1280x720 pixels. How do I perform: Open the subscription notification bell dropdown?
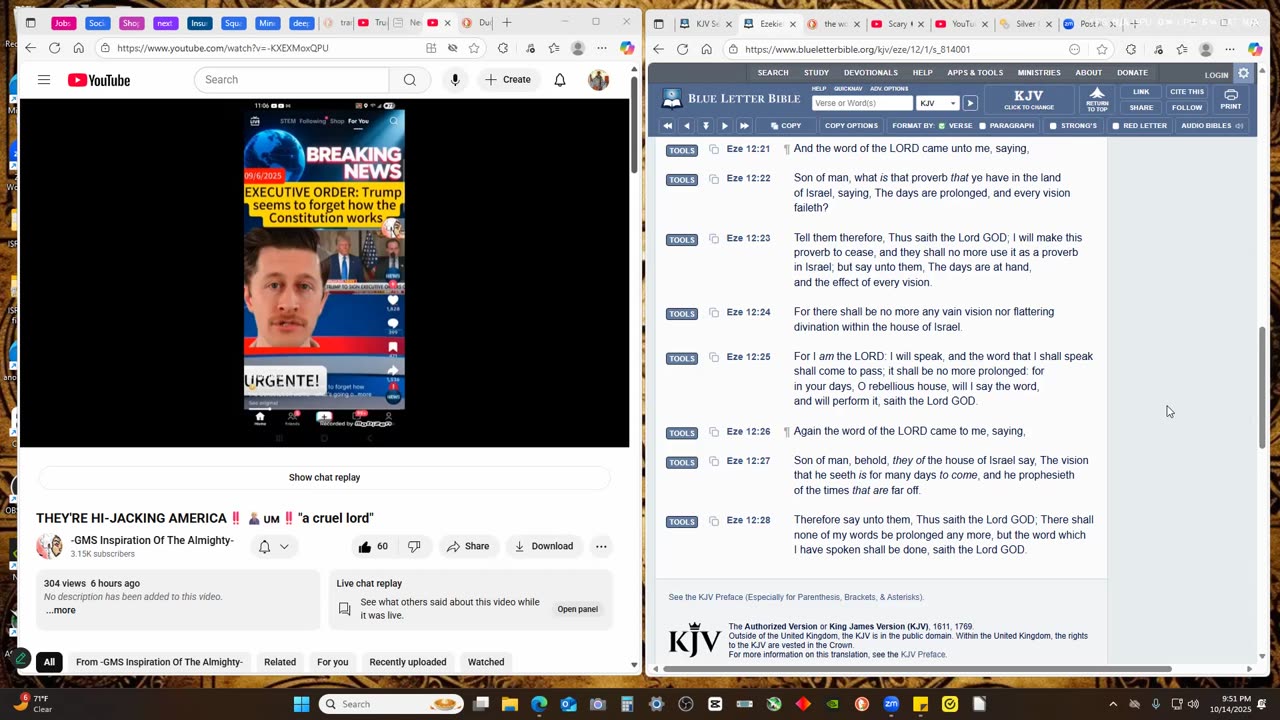(273, 546)
